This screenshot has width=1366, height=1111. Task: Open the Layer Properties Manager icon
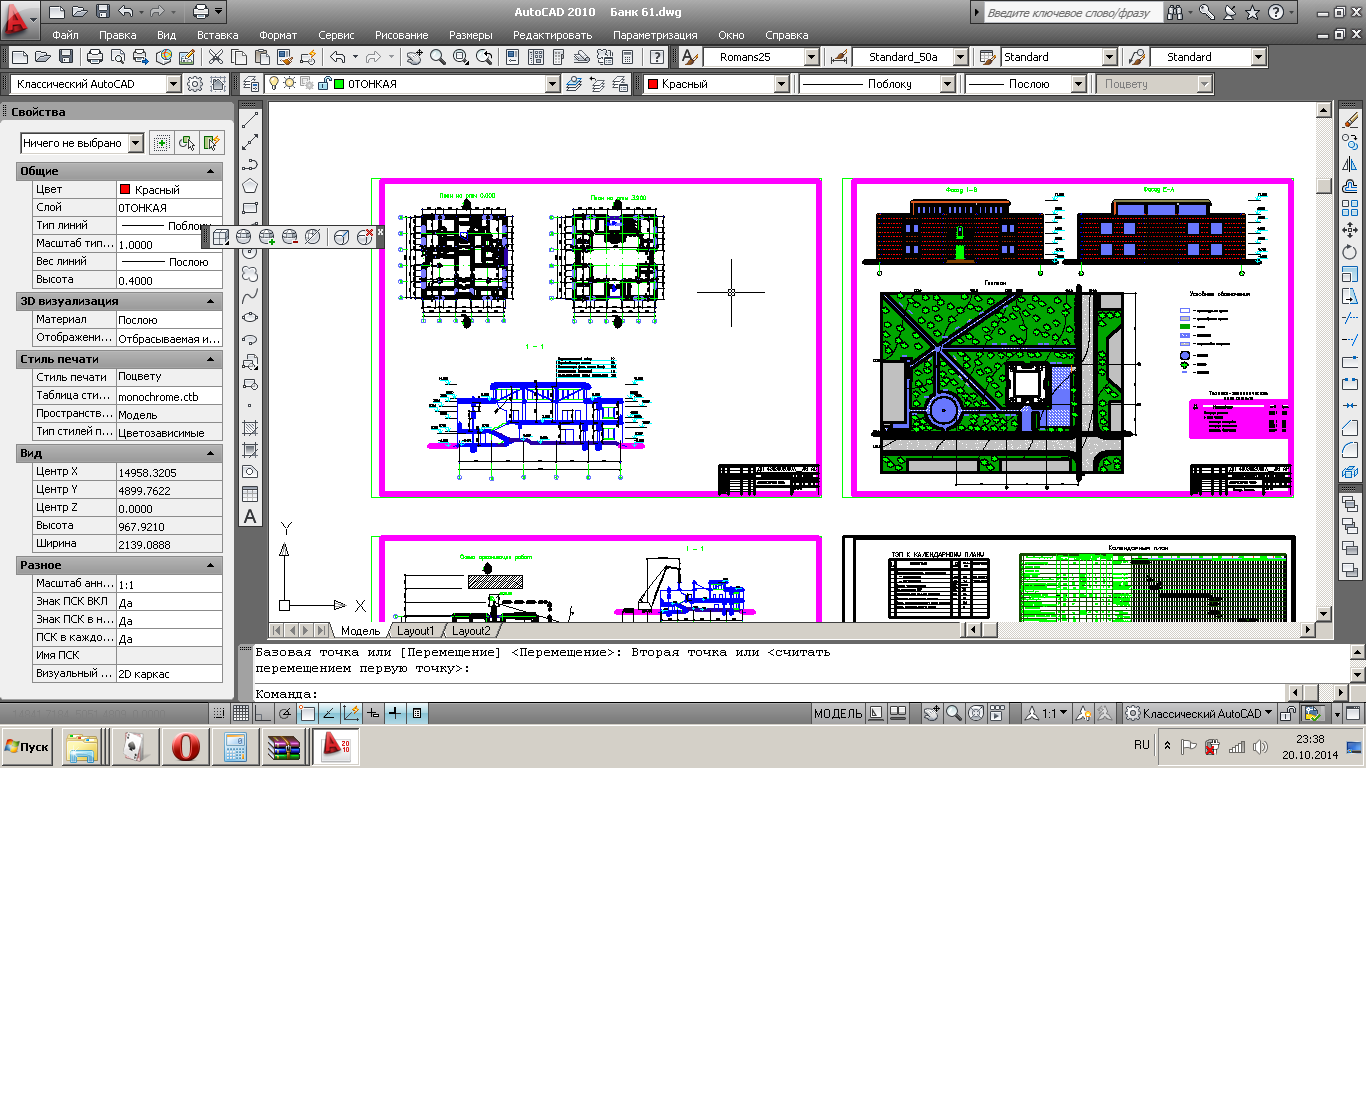point(251,84)
